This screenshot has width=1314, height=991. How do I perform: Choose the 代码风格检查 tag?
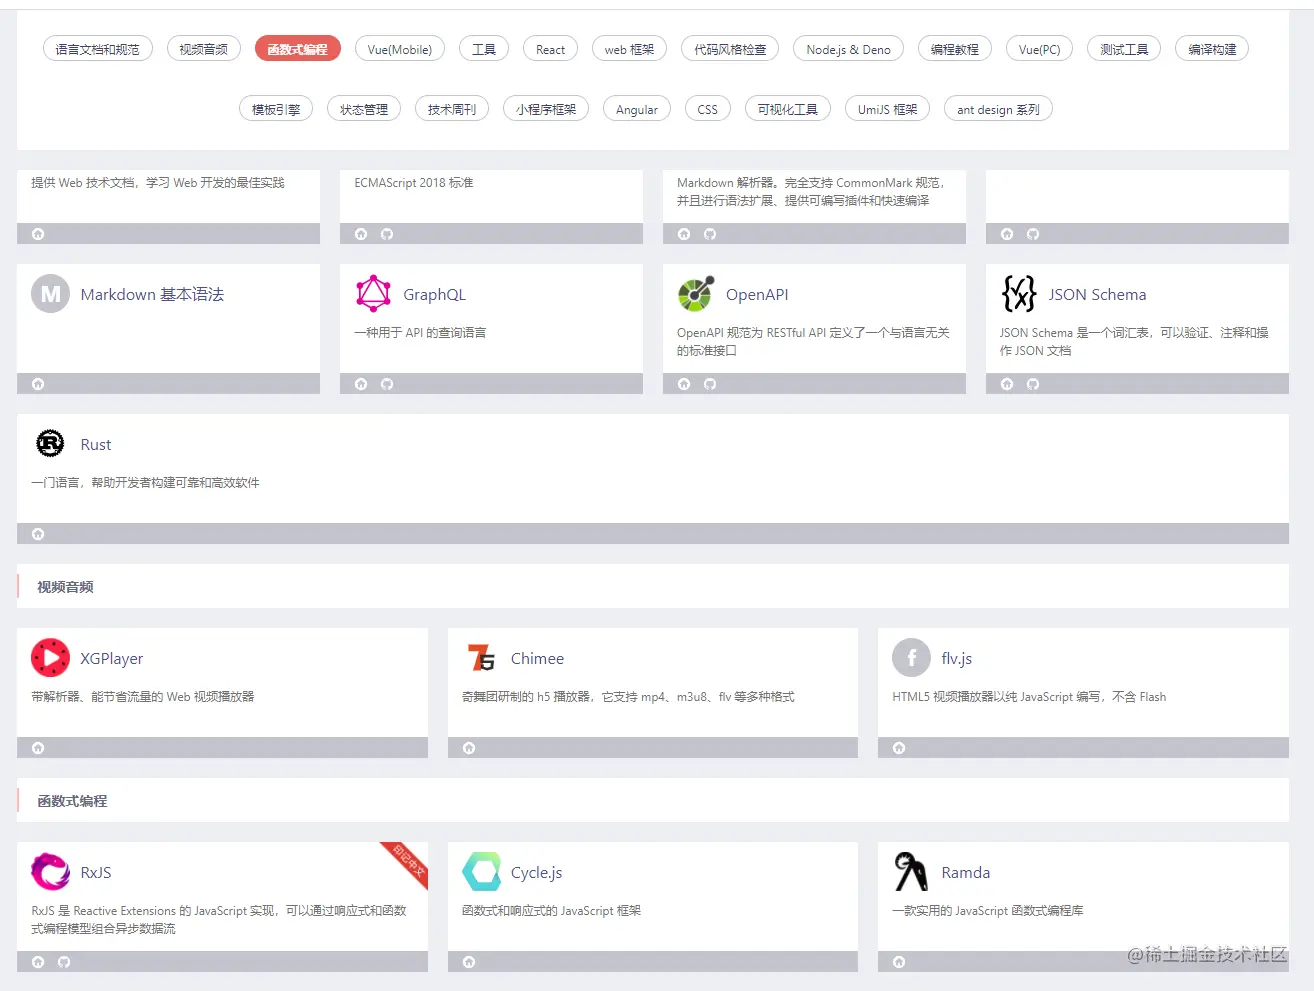(730, 49)
